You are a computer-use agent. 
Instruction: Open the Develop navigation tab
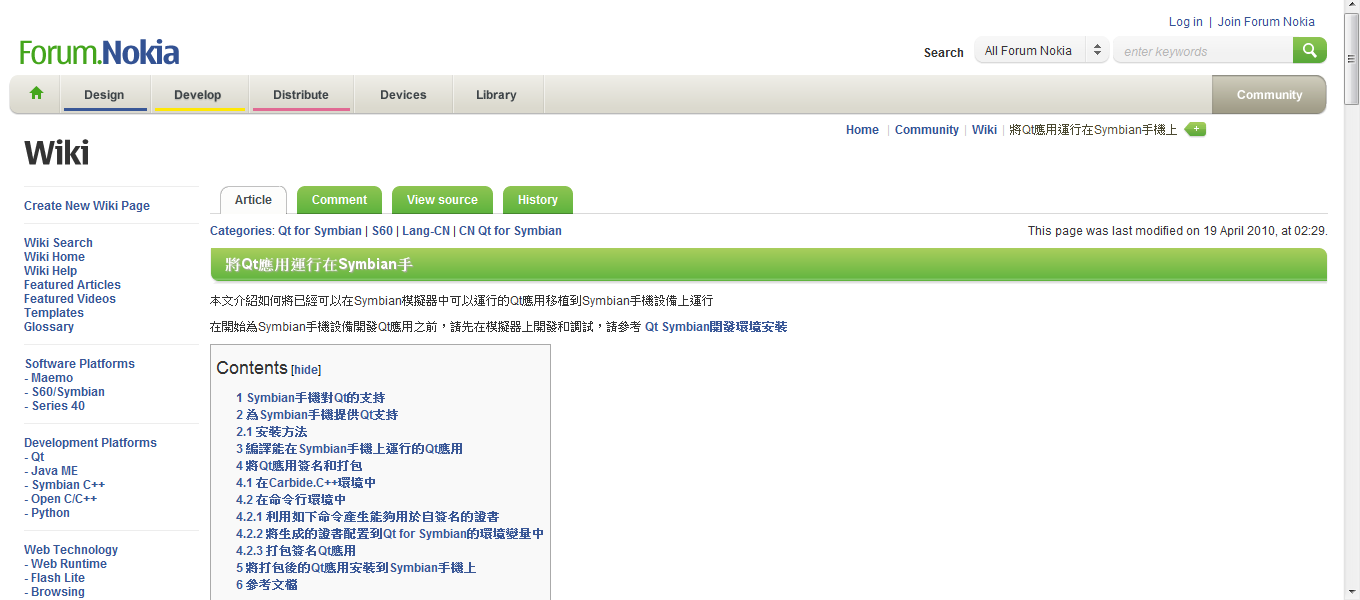click(198, 95)
